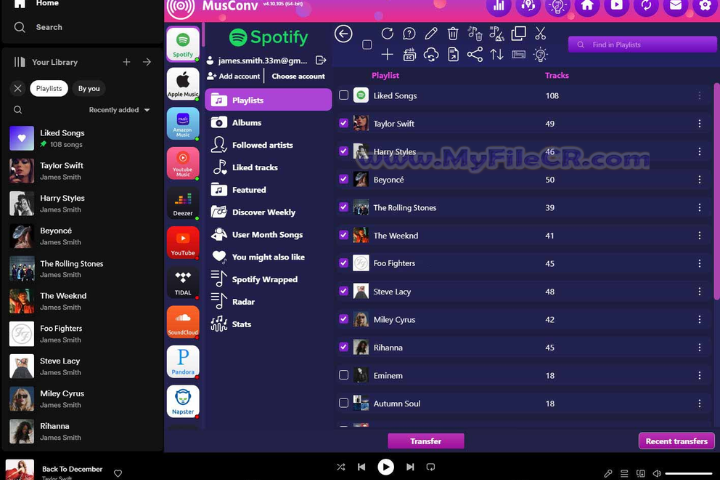This screenshot has height=480, width=720.
Task: Select the YouTube service icon
Action: 183,243
